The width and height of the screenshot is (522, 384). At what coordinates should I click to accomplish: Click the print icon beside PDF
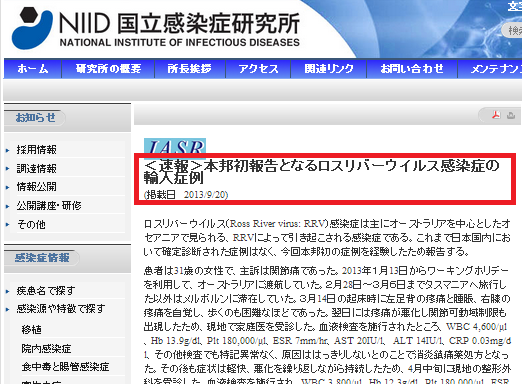tap(511, 115)
